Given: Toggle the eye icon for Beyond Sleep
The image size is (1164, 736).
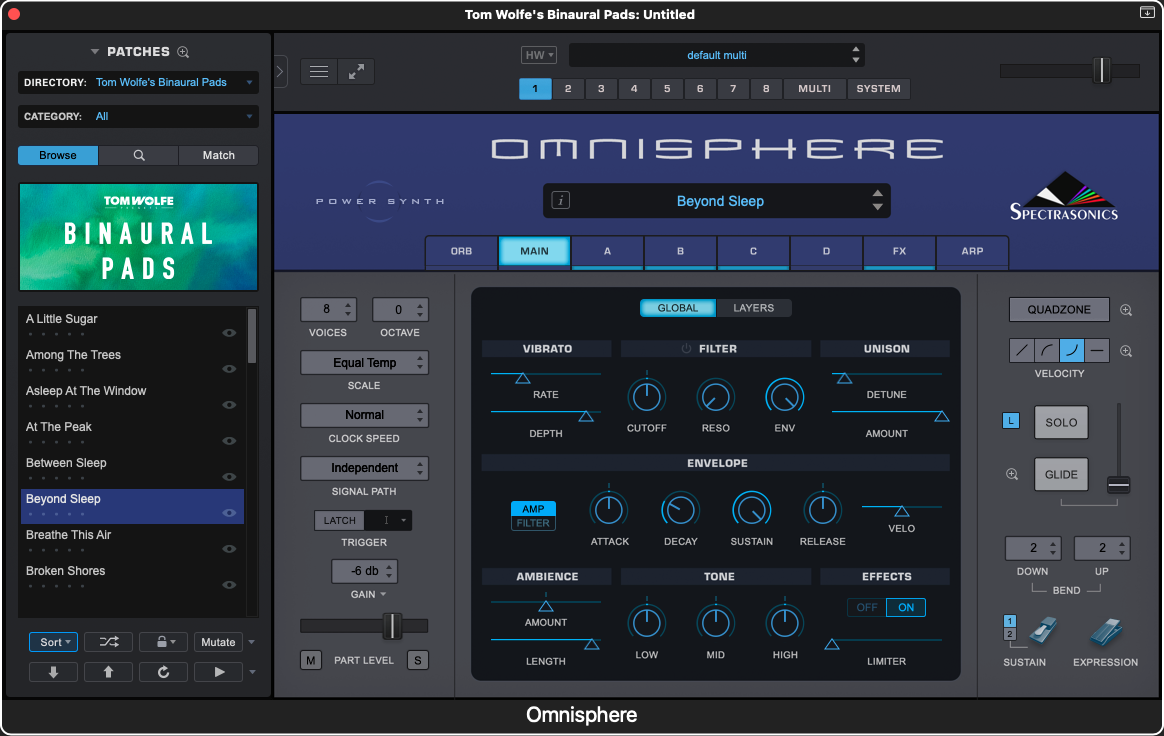Looking at the screenshot, I should coord(229,513).
